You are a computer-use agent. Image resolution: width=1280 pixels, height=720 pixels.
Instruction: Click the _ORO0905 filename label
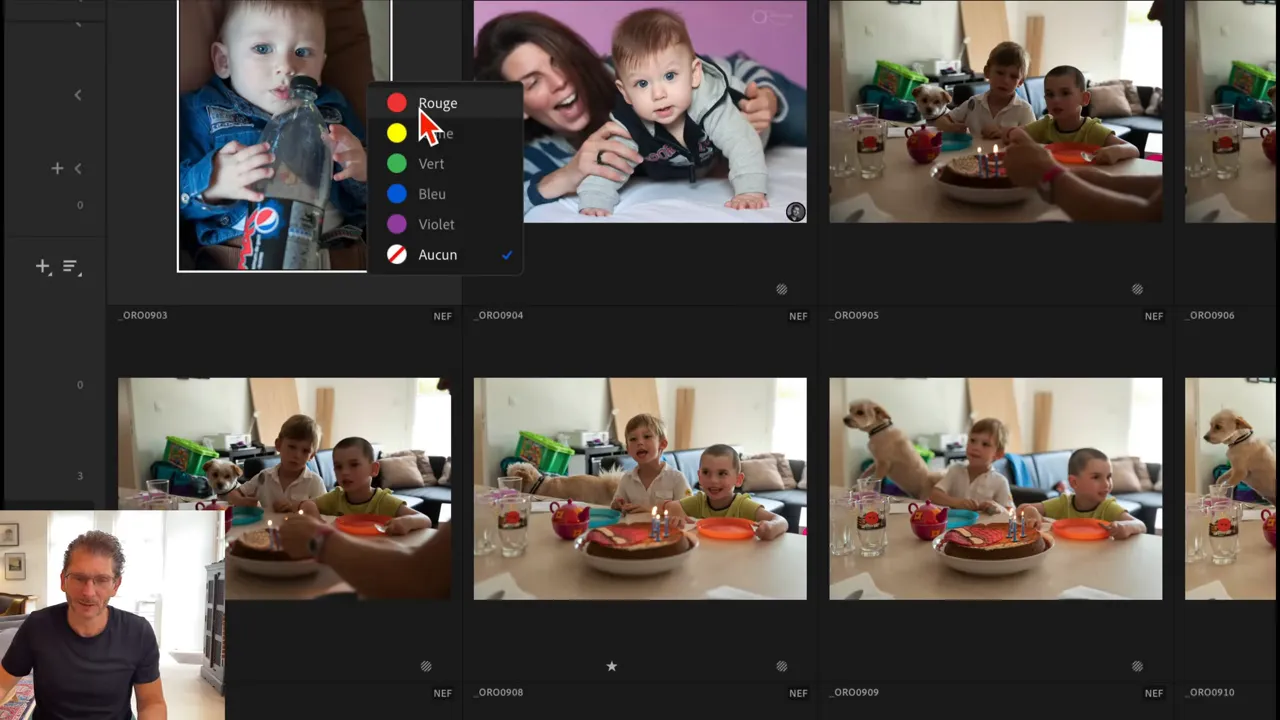pyautogui.click(x=854, y=315)
